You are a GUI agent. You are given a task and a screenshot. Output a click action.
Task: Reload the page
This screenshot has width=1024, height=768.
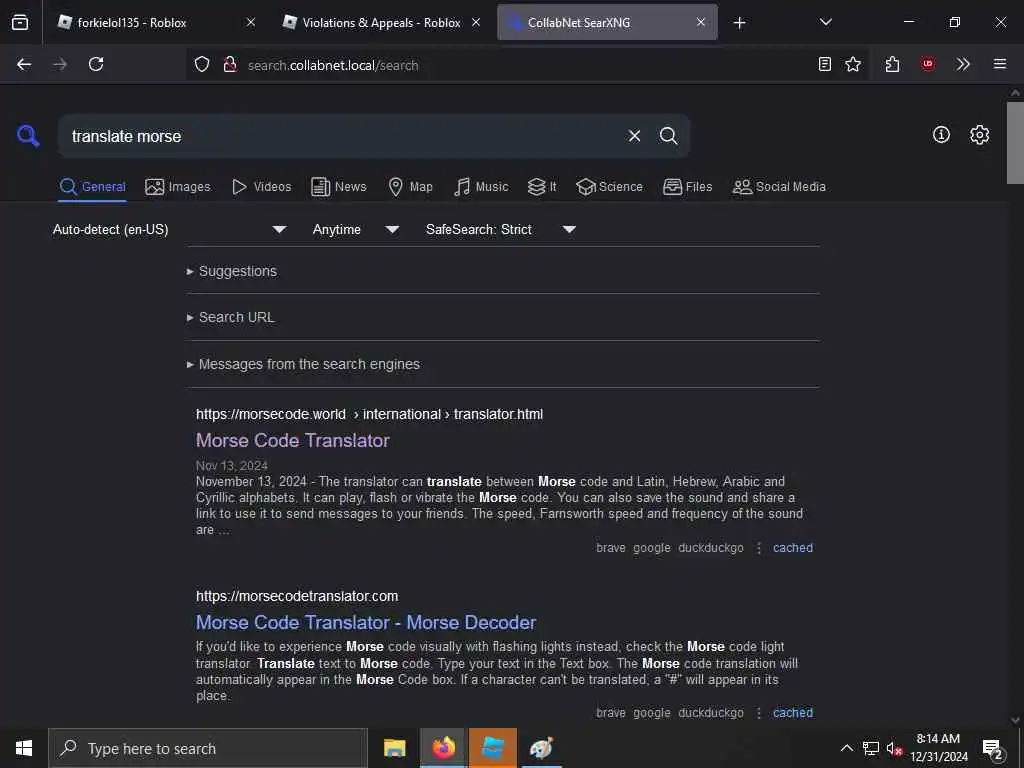click(96, 64)
